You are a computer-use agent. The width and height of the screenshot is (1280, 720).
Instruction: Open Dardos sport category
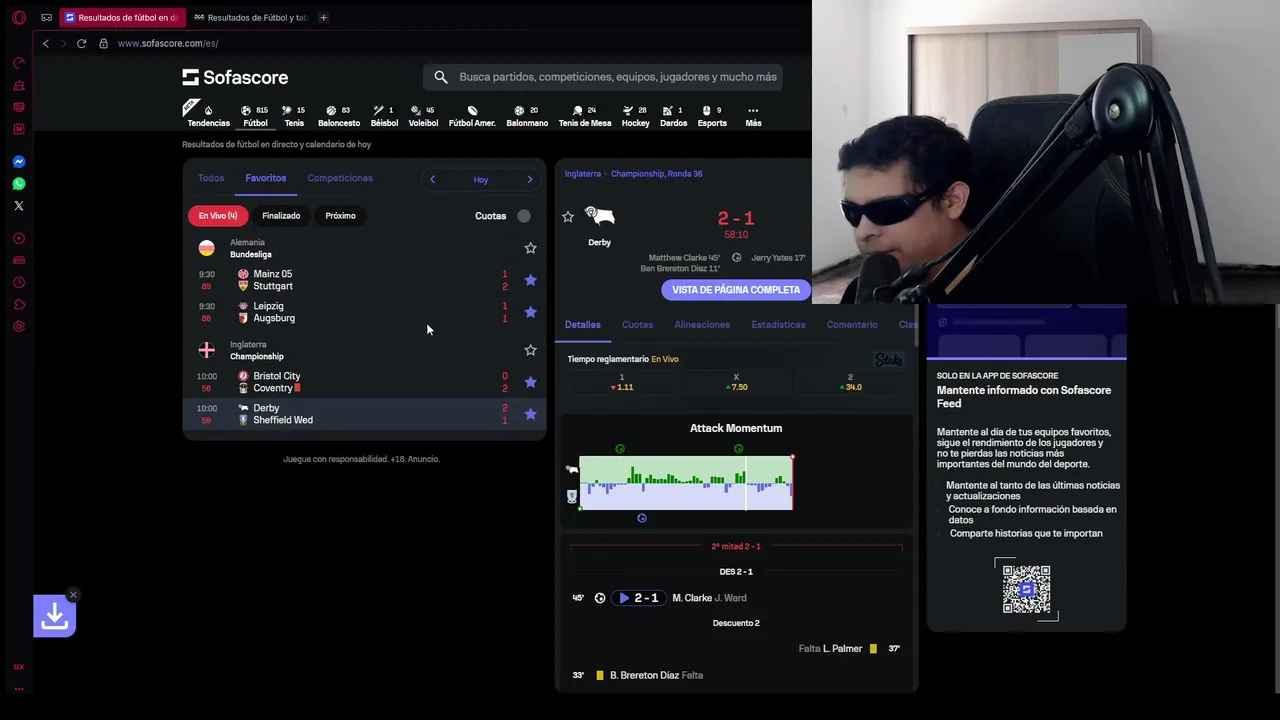(673, 116)
